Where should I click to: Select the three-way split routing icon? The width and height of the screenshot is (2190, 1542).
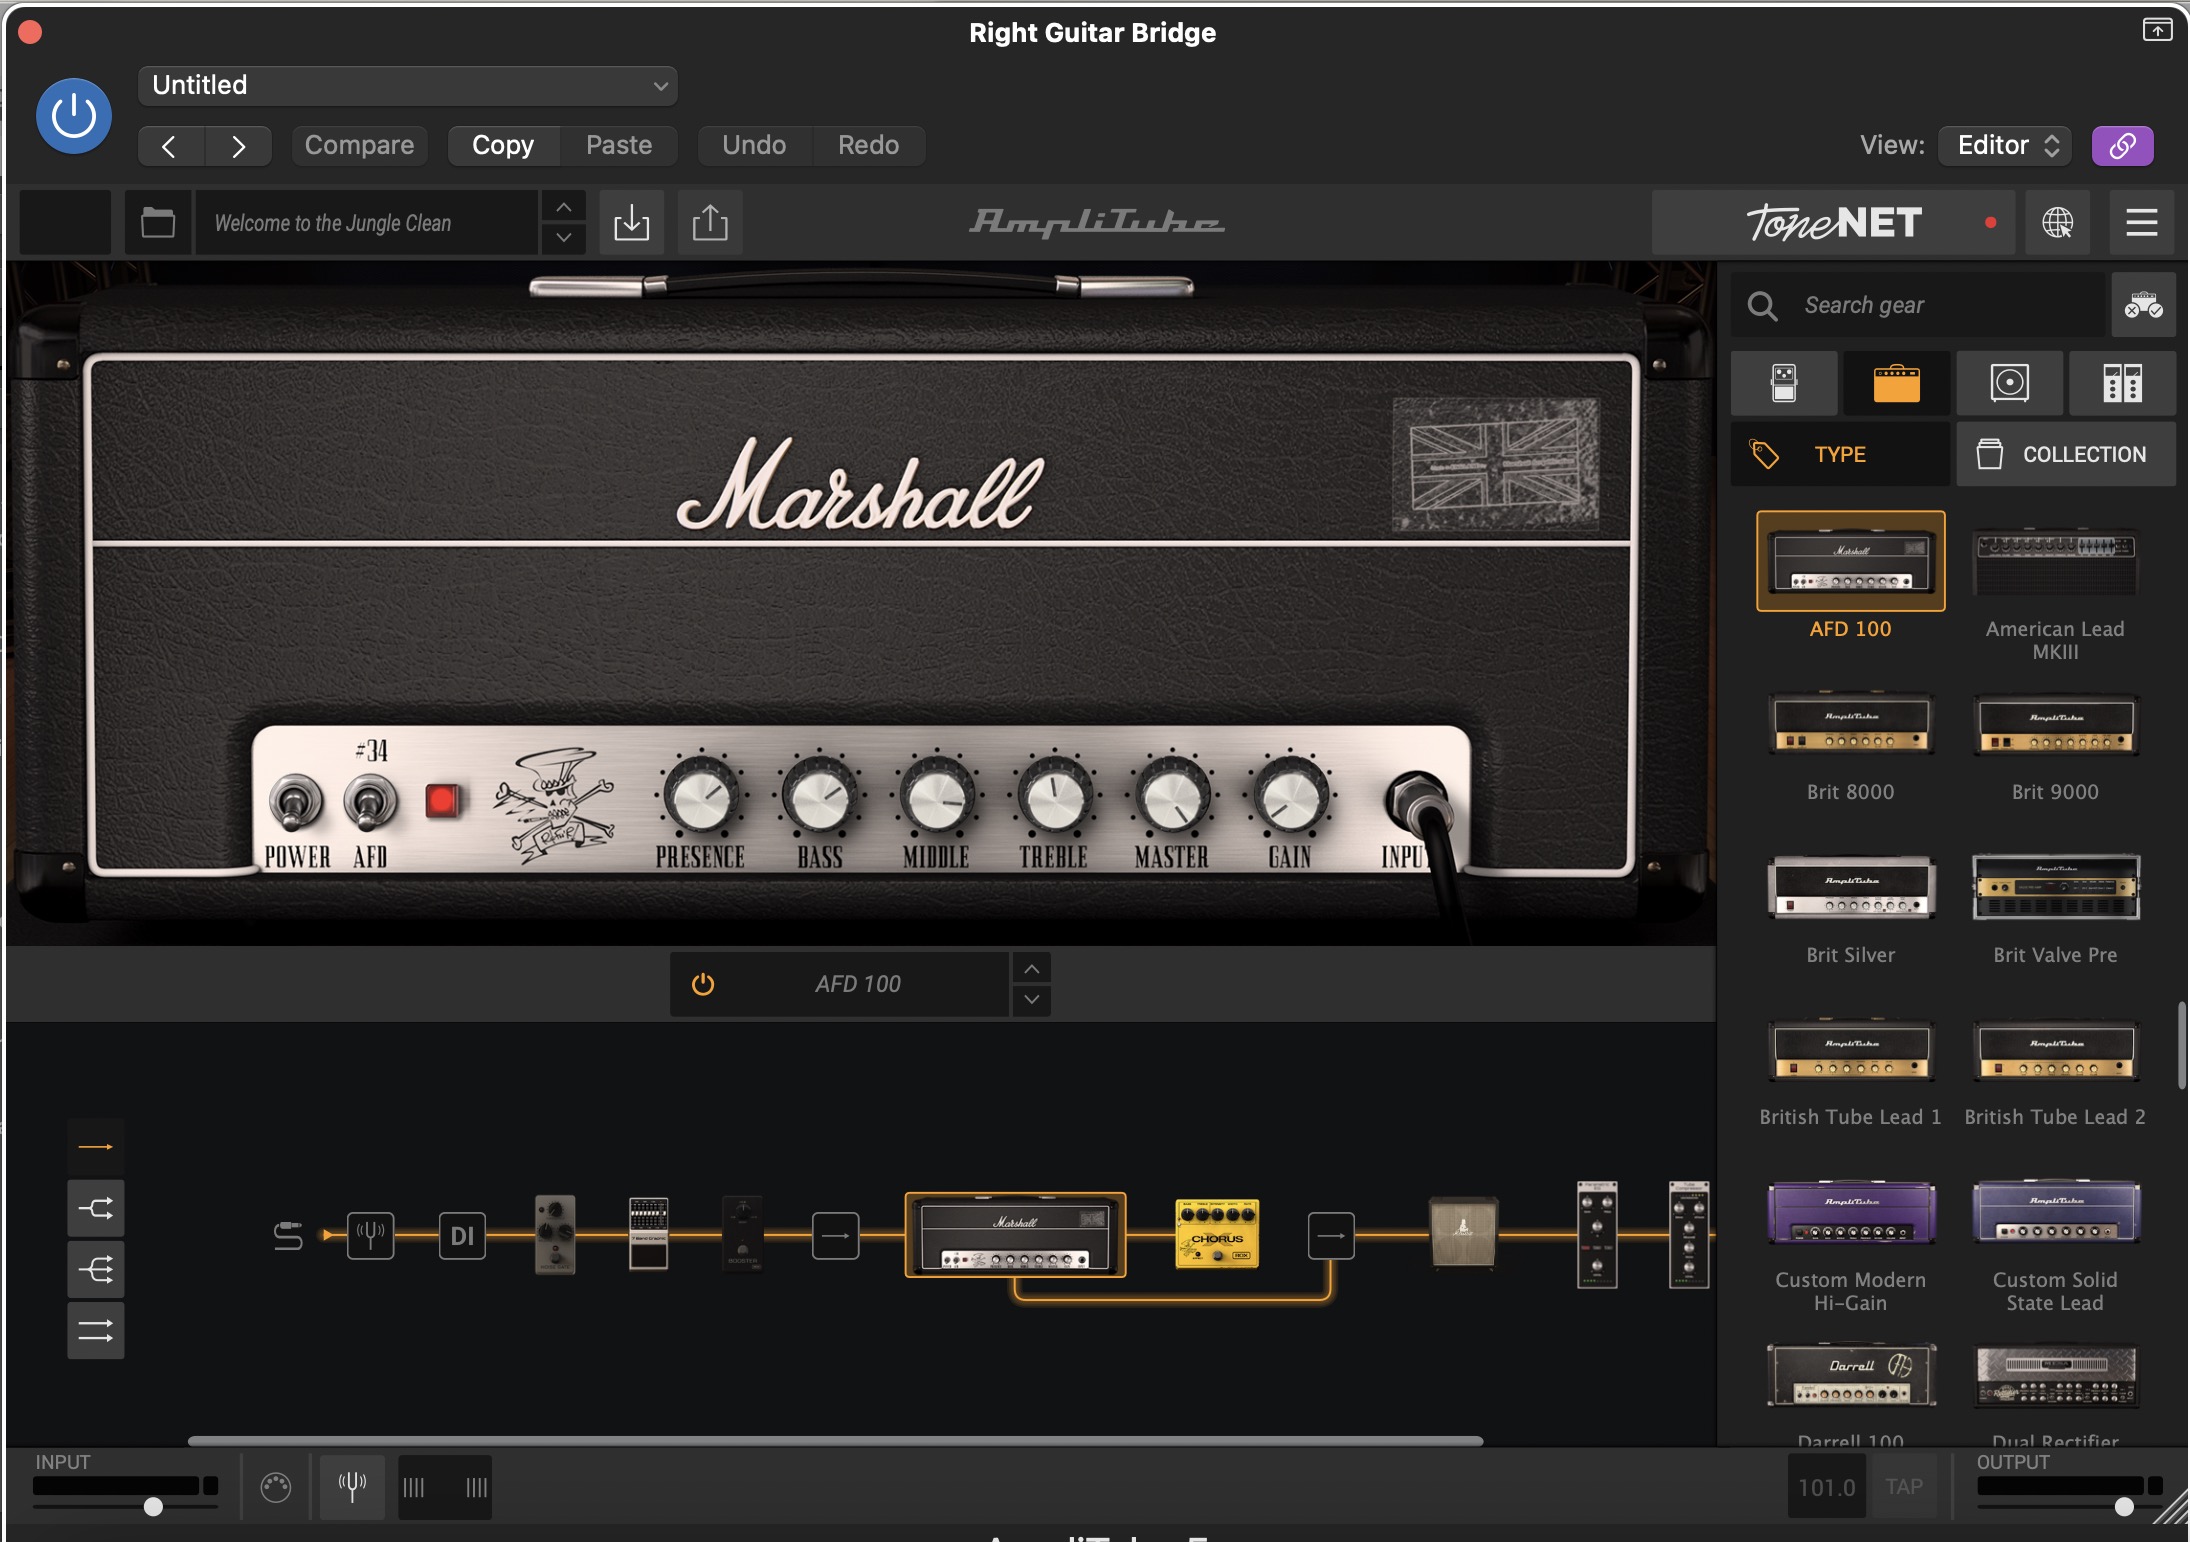pyautogui.click(x=96, y=1269)
